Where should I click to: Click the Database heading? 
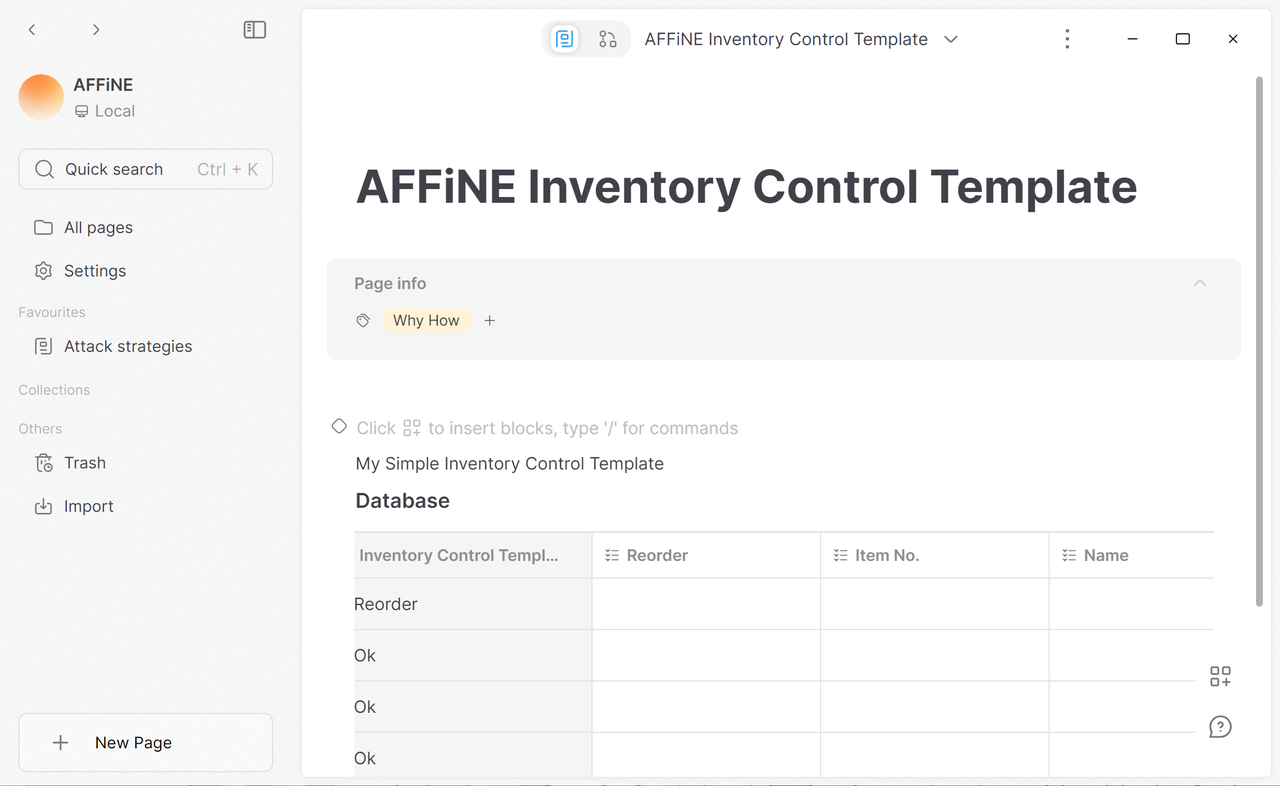tap(403, 501)
